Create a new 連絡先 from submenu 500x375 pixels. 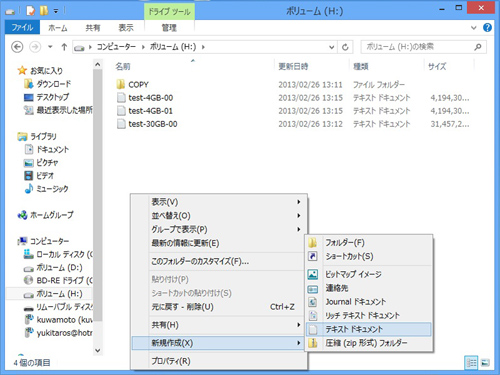pos(369,288)
